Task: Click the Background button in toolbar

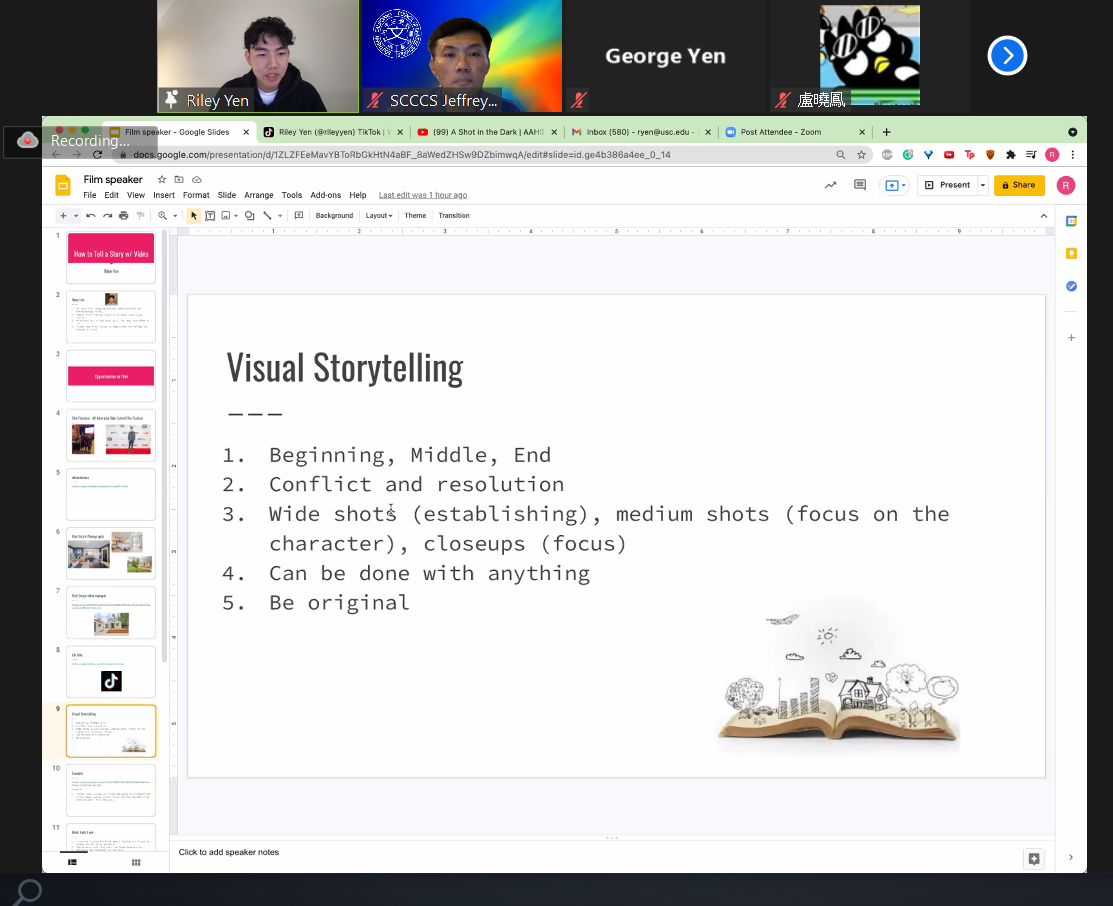Action: (x=334, y=216)
